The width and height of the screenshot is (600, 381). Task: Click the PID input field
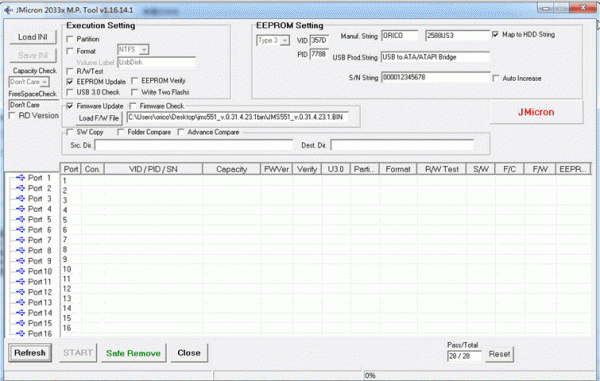(319, 54)
